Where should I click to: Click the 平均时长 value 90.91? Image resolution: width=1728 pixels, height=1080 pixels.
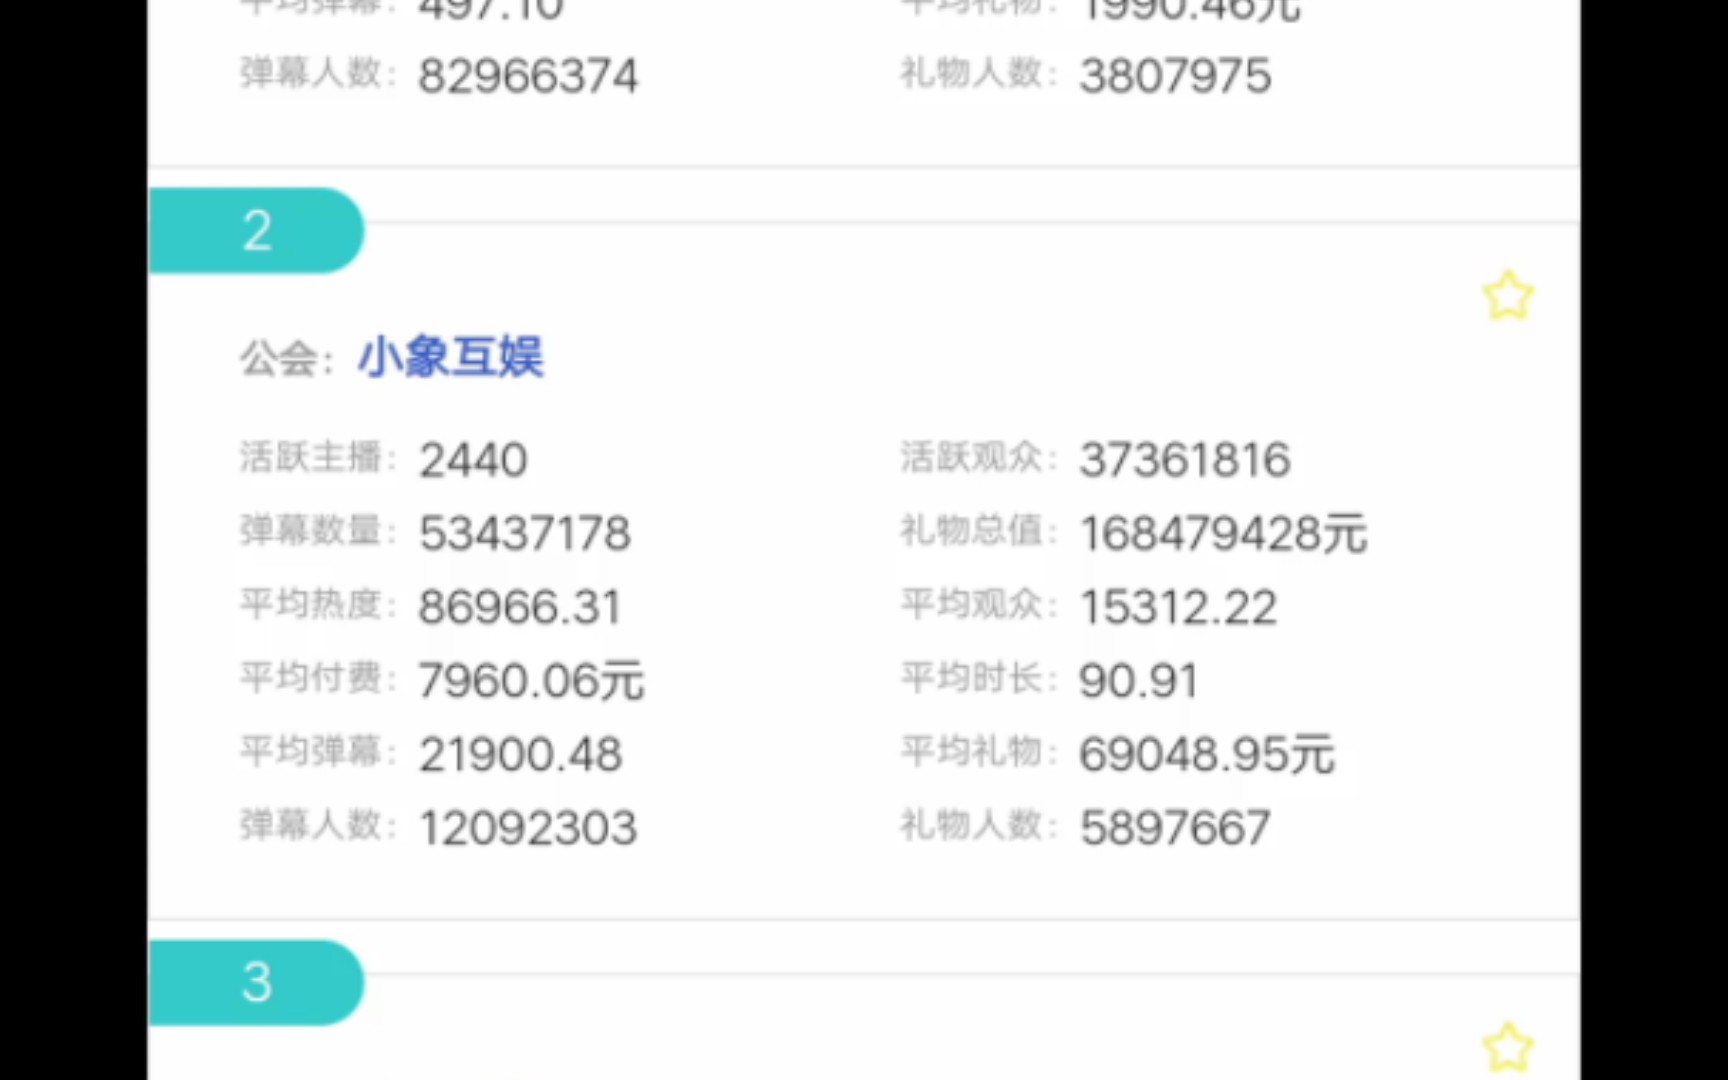[x=1139, y=681]
